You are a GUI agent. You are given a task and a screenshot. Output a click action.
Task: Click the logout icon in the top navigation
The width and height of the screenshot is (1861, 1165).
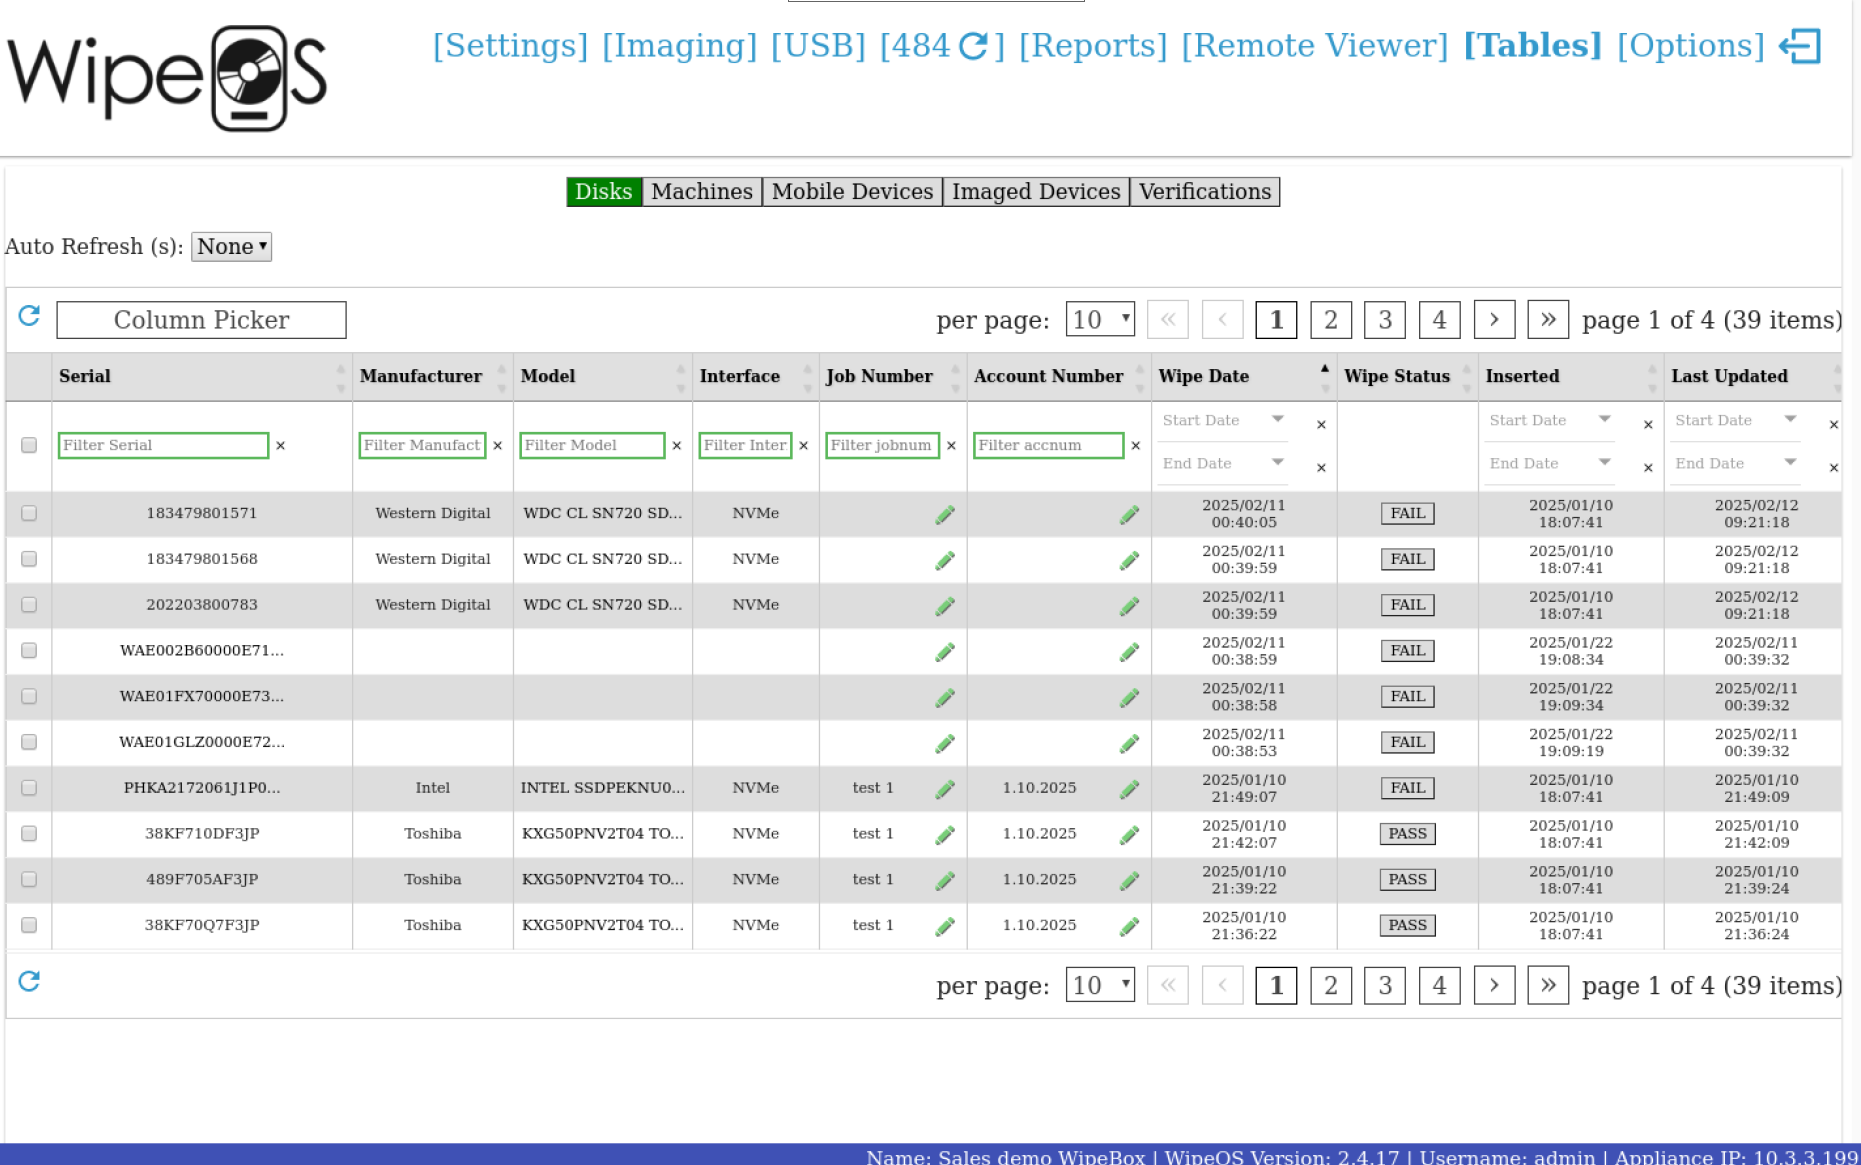1800,46
